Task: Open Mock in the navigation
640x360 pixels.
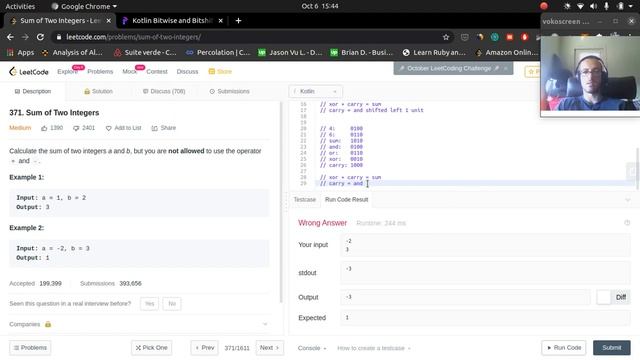Action: (x=129, y=71)
